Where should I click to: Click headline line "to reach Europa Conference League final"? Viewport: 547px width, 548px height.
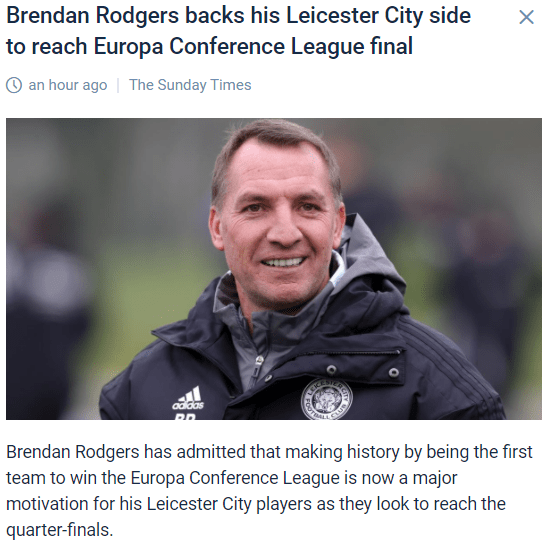click(209, 46)
